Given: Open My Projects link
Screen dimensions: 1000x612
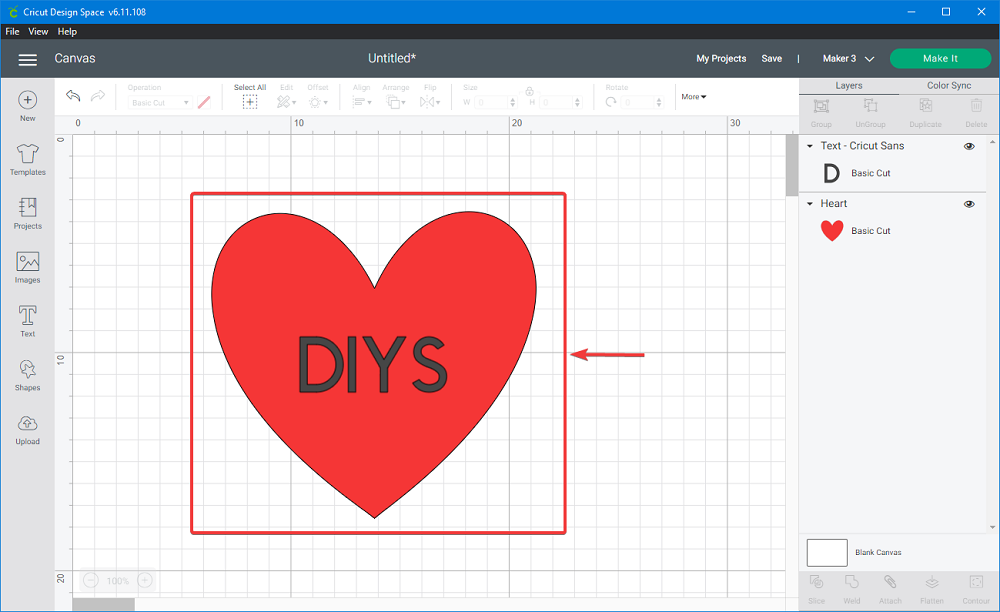Looking at the screenshot, I should (x=721, y=59).
